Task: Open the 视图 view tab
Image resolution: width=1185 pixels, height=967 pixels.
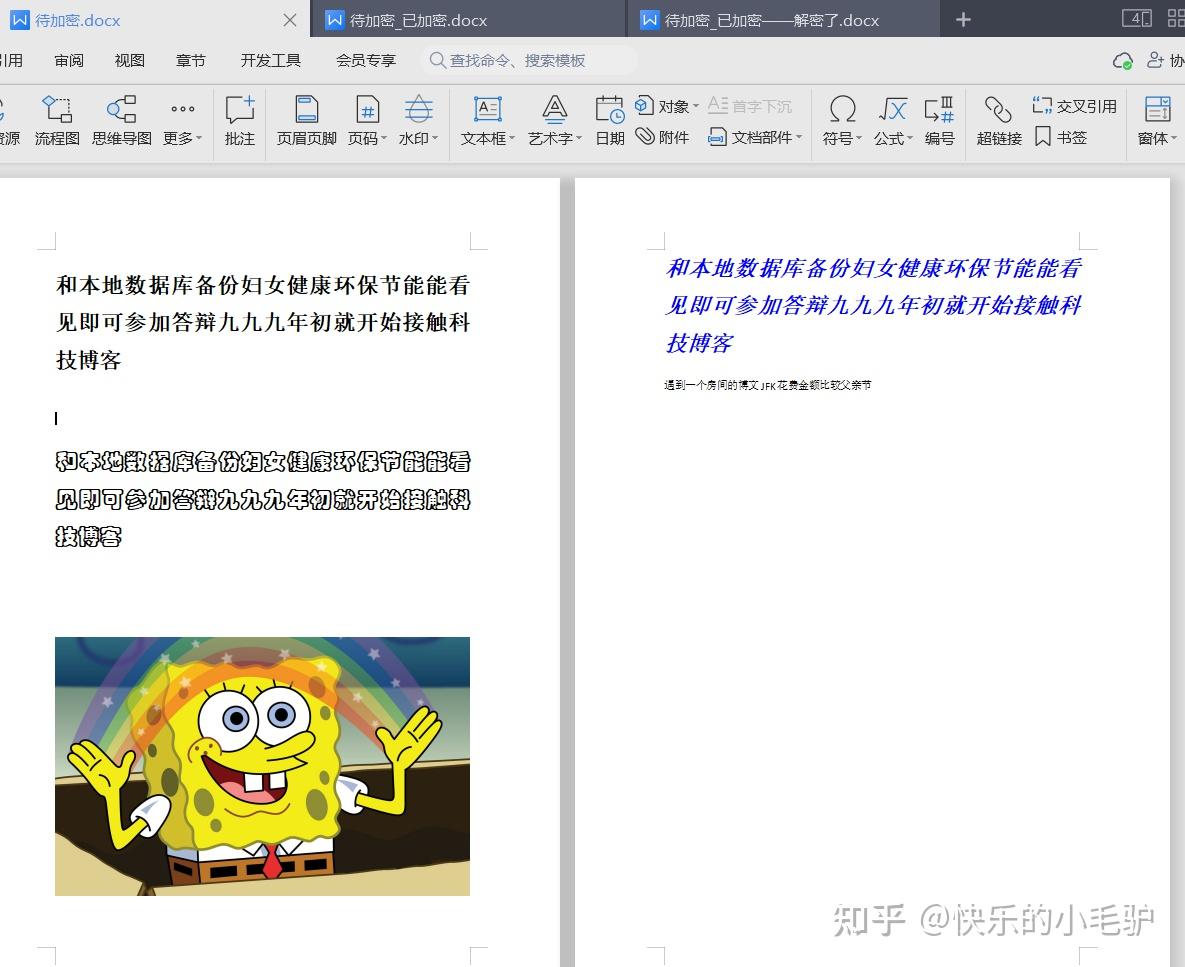Action: (x=129, y=60)
